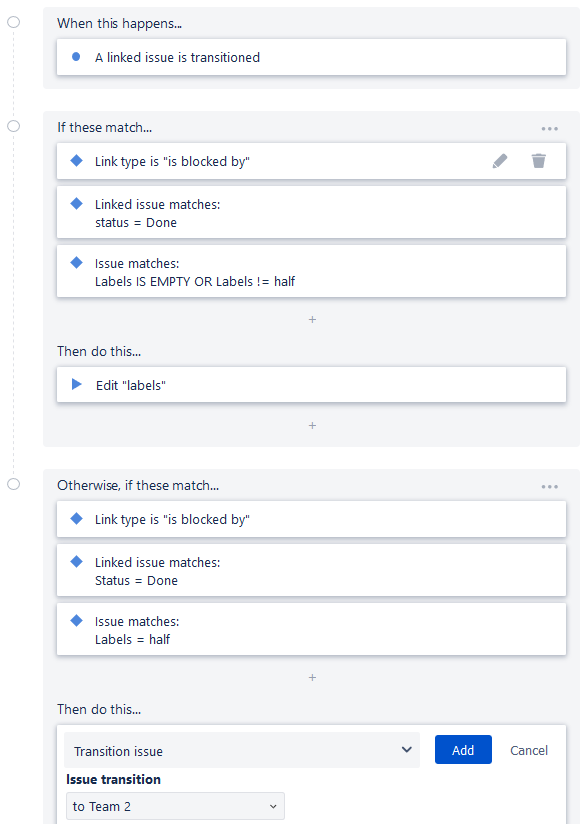
Task: Add an action via plus below Edit labels
Action: tap(312, 426)
